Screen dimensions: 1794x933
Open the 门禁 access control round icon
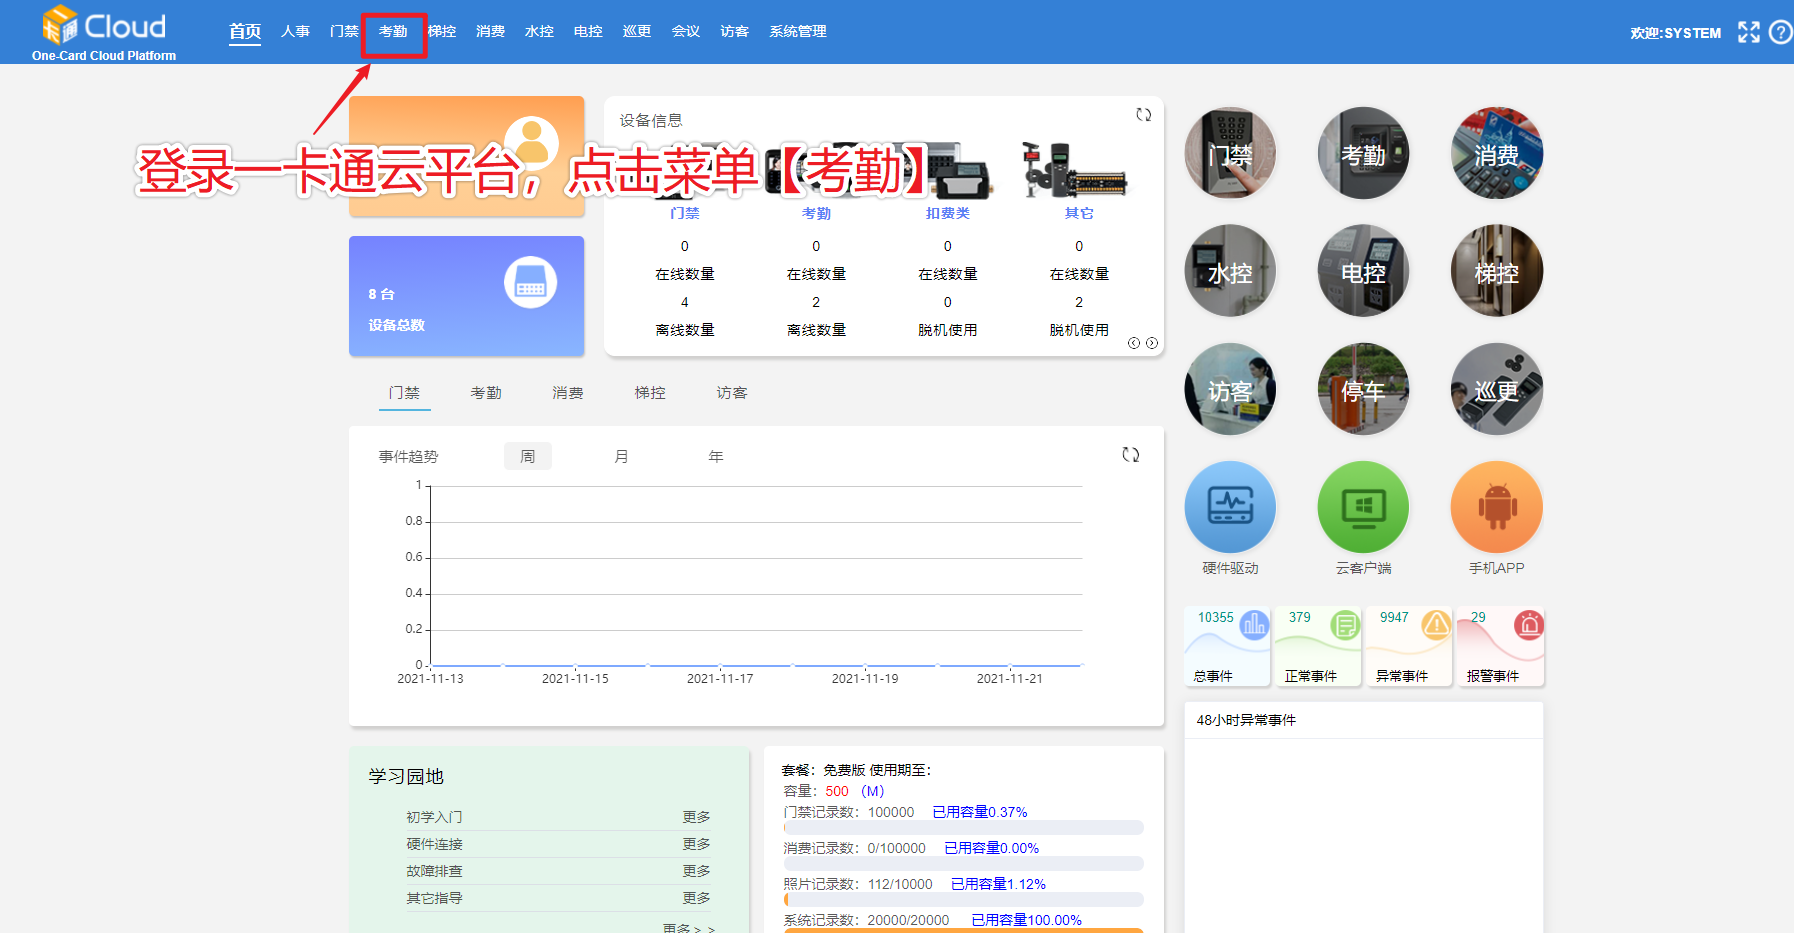coord(1230,153)
